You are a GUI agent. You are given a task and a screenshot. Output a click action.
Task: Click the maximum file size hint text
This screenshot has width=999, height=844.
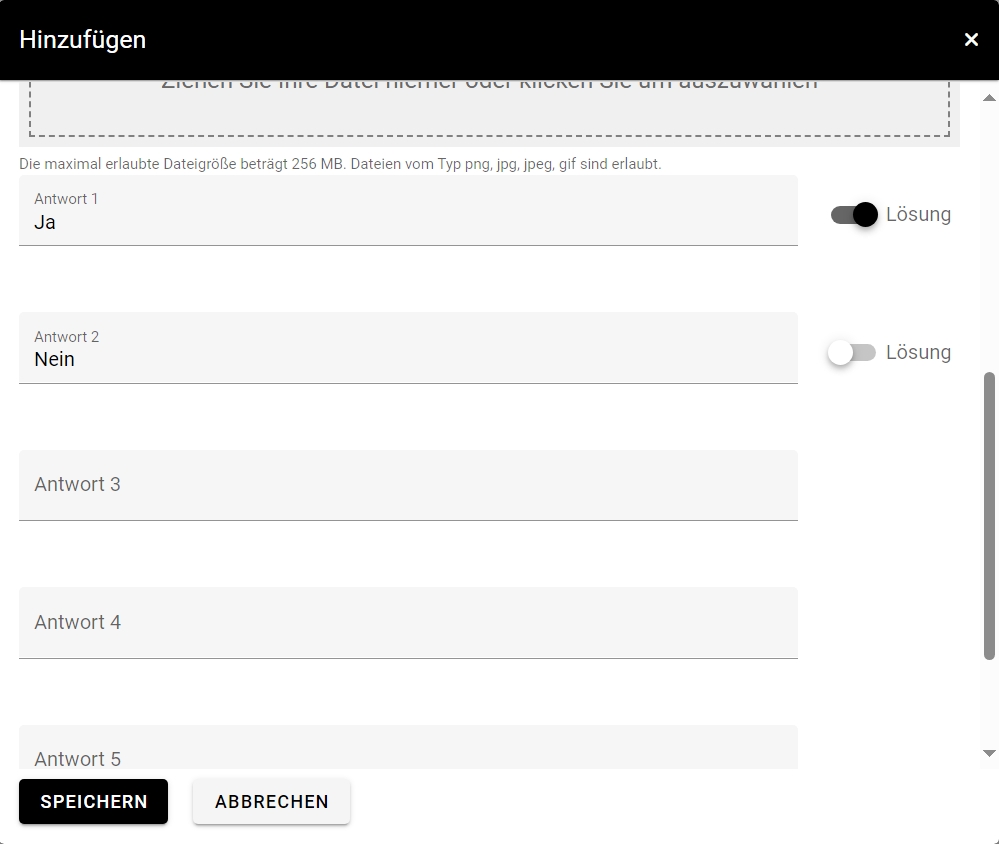coord(340,163)
